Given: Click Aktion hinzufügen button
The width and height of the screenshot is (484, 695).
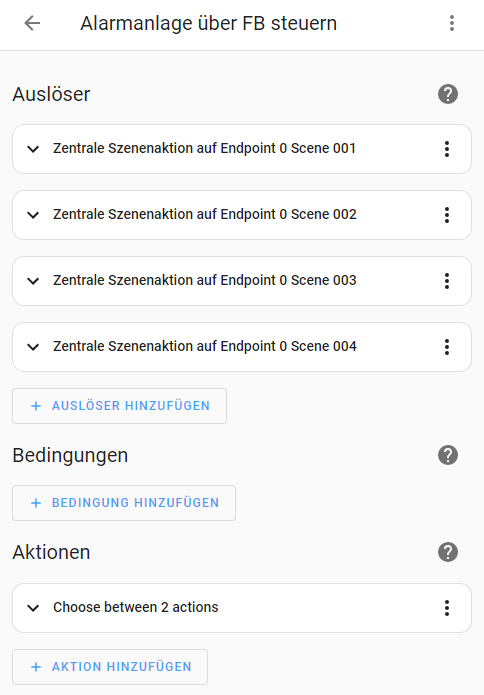Looking at the screenshot, I should click(110, 667).
